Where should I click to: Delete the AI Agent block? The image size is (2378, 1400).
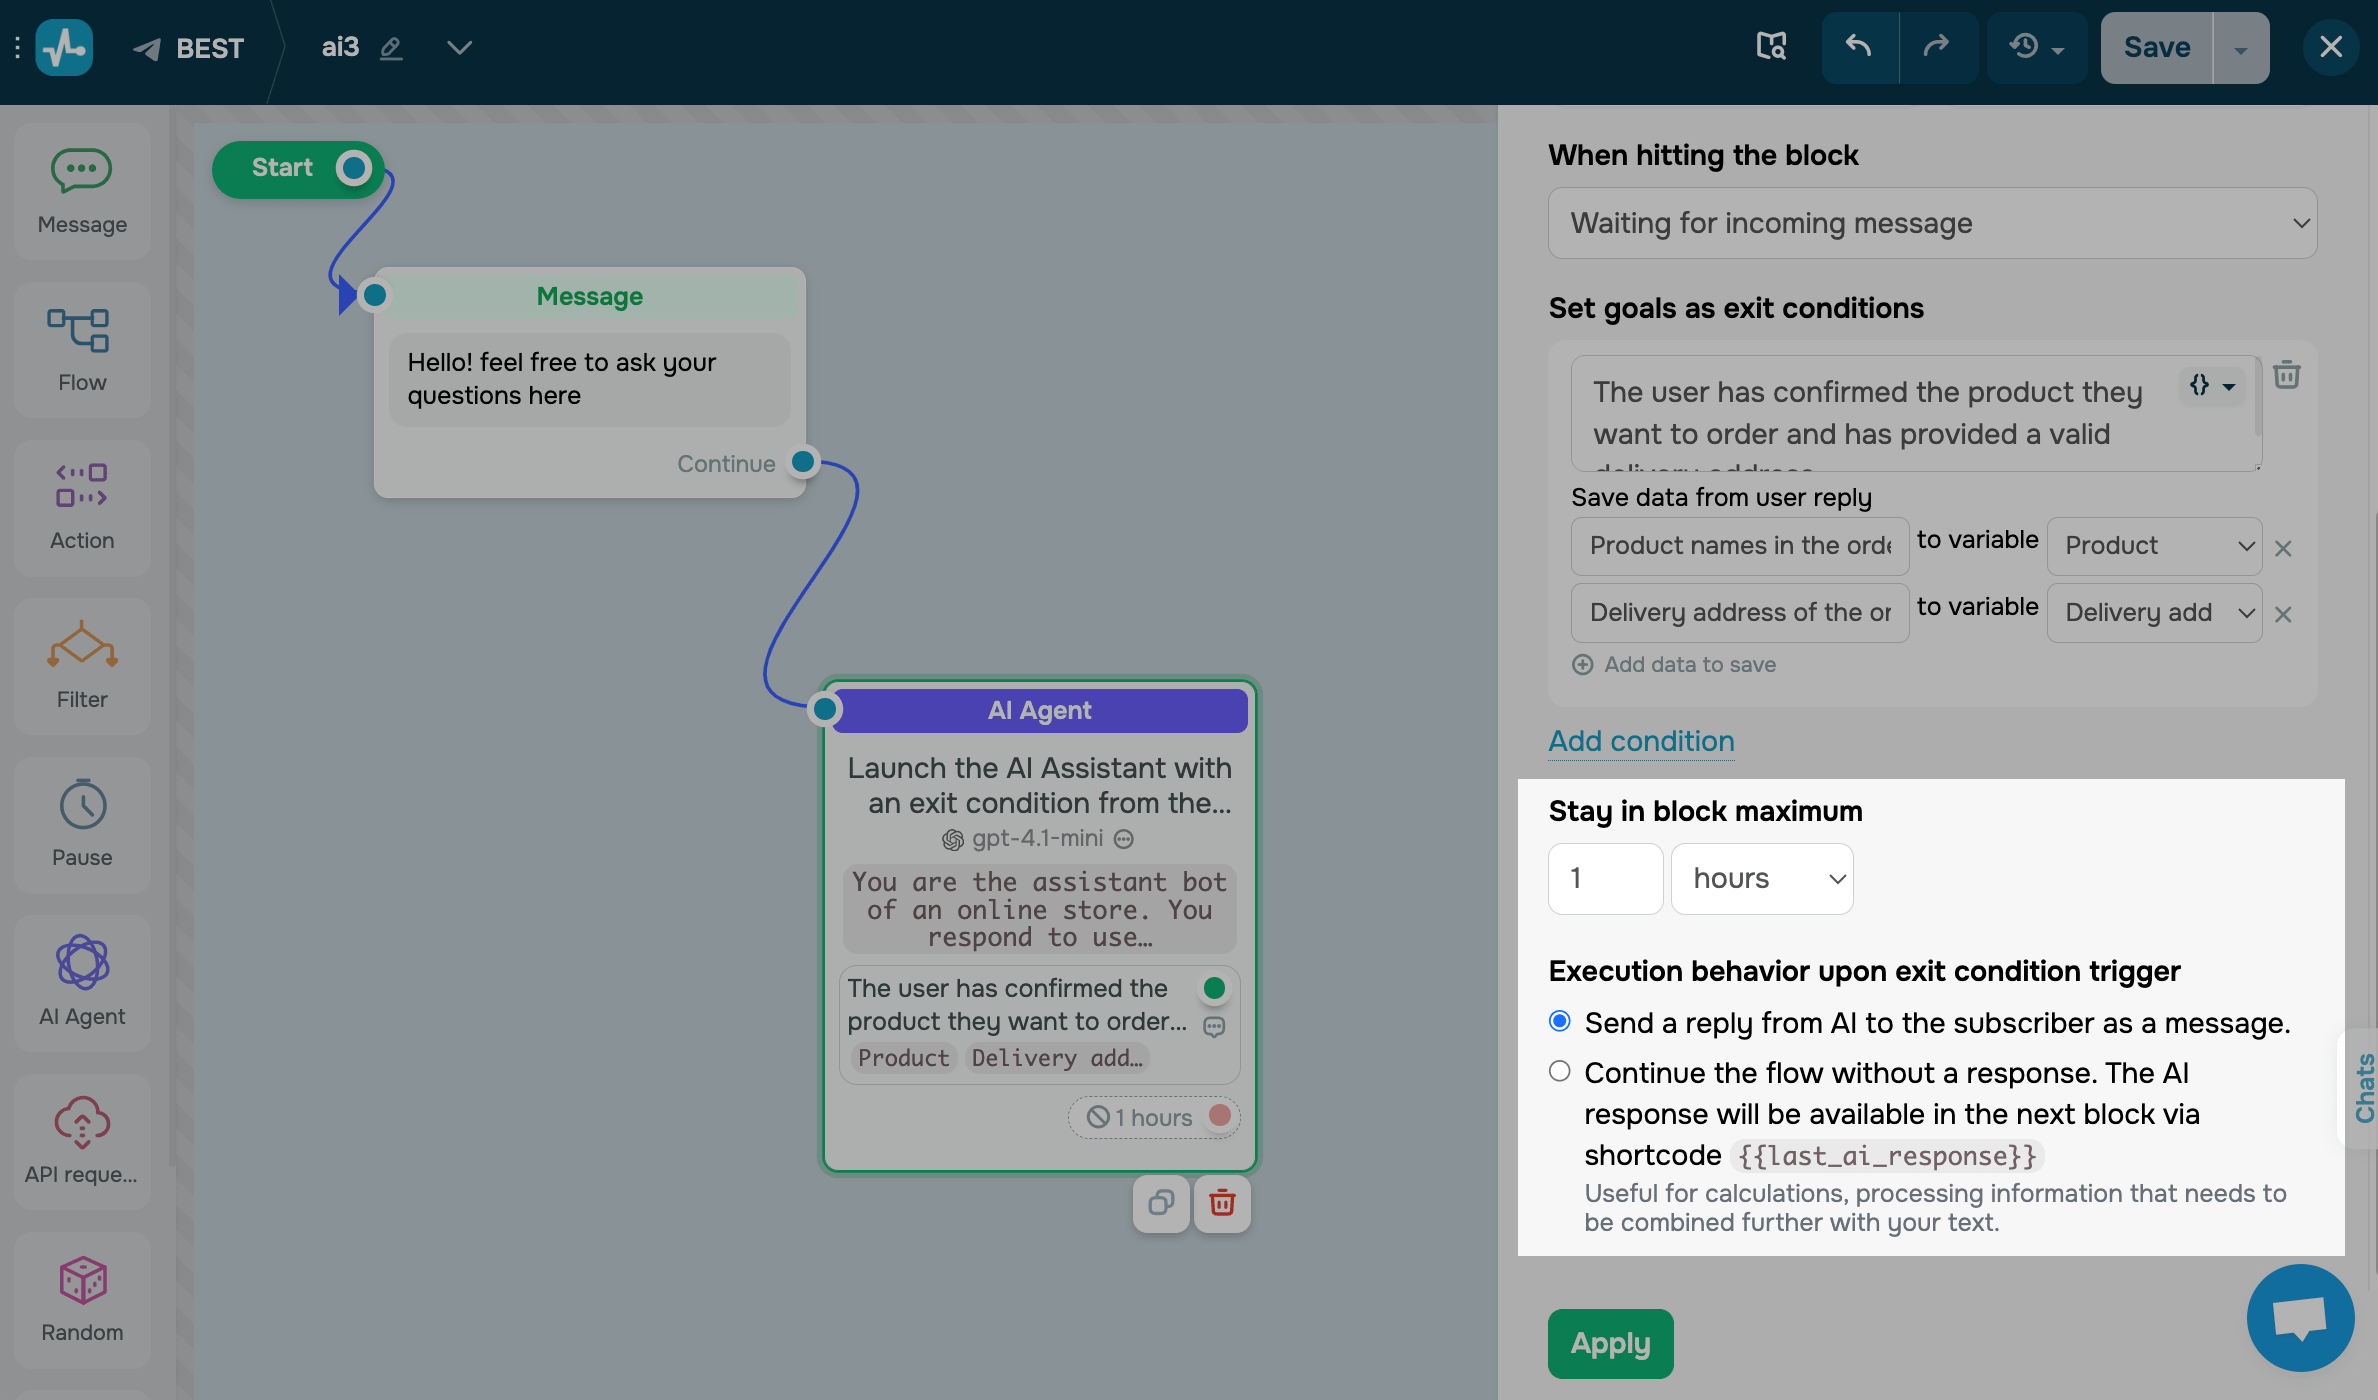[x=1222, y=1203]
